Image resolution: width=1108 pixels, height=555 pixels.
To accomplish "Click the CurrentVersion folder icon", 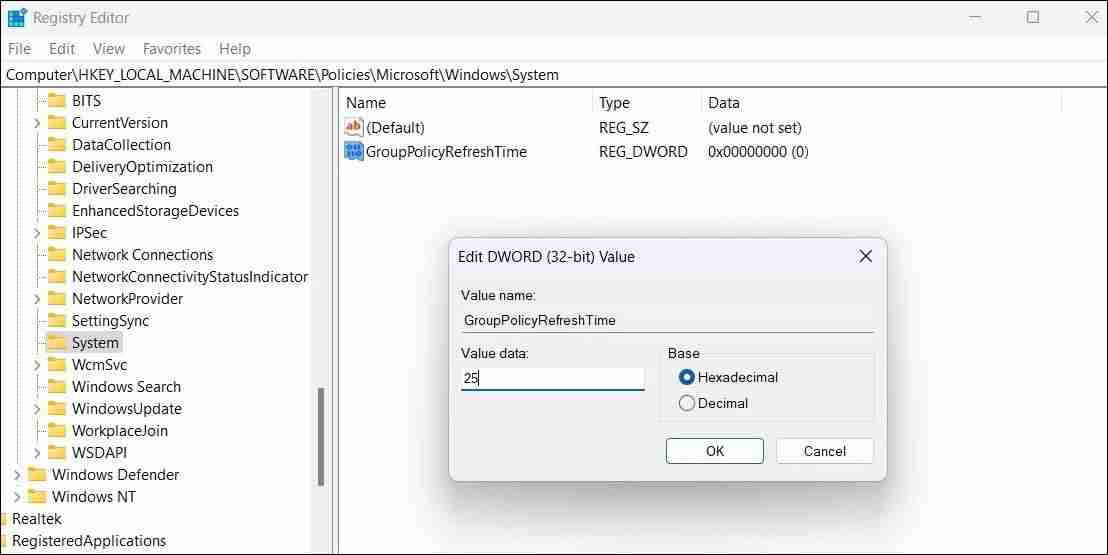I will 57,122.
